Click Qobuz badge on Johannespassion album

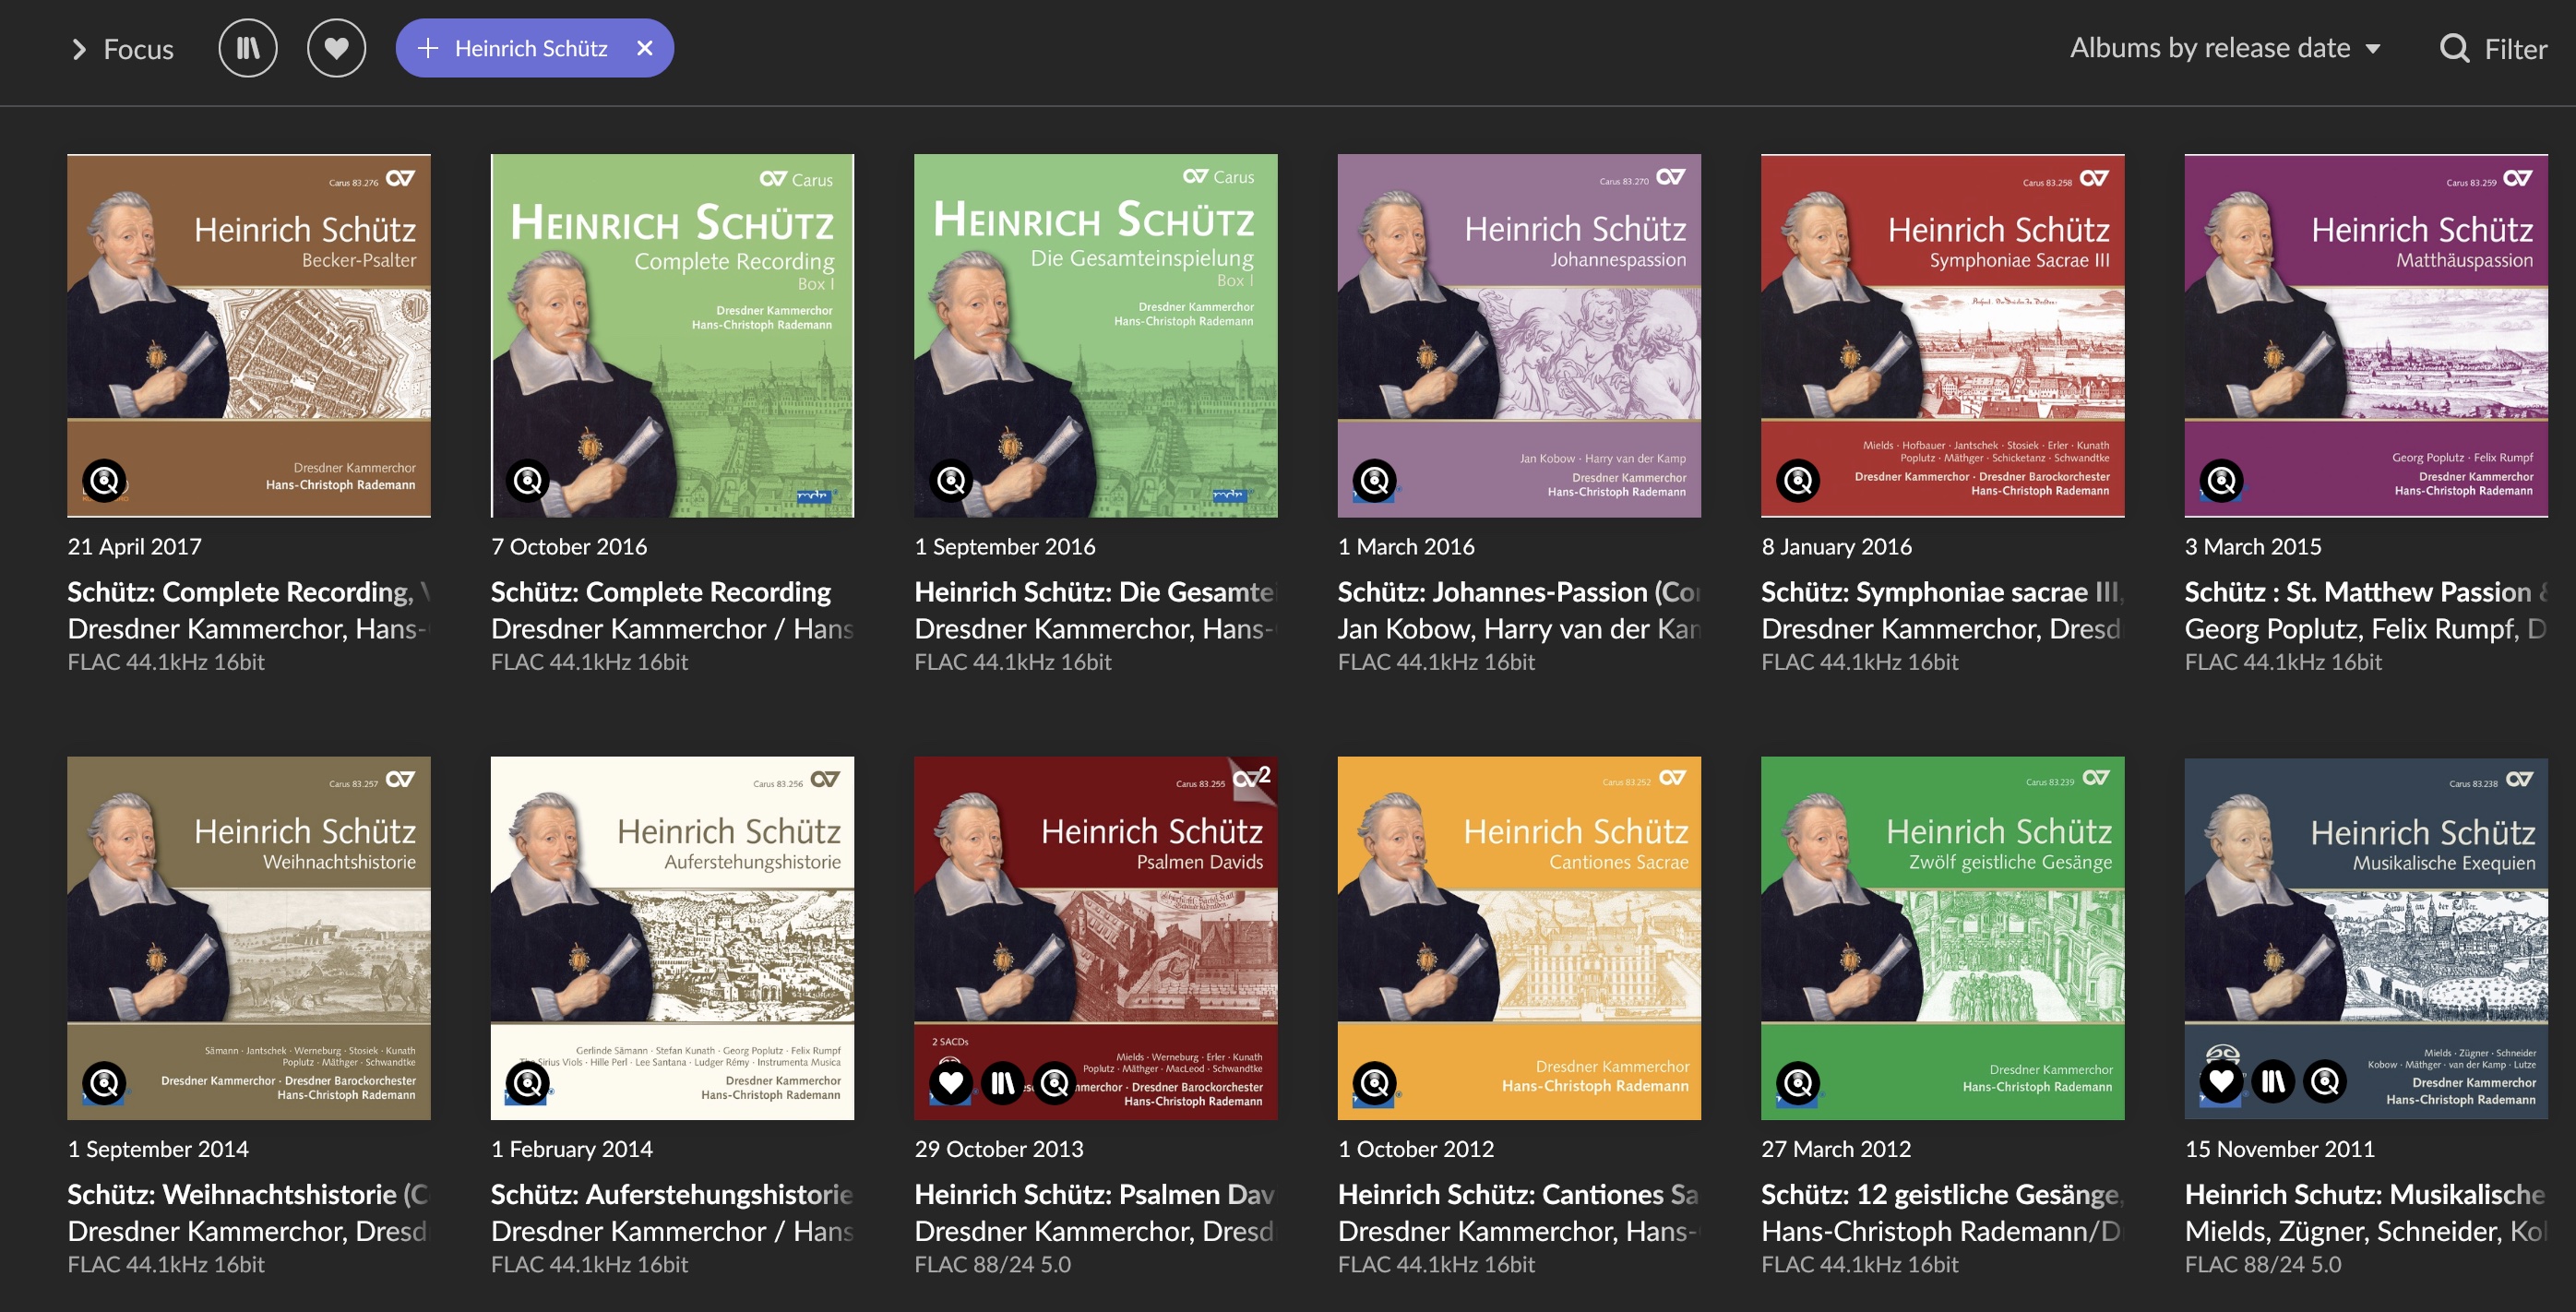(x=1375, y=481)
